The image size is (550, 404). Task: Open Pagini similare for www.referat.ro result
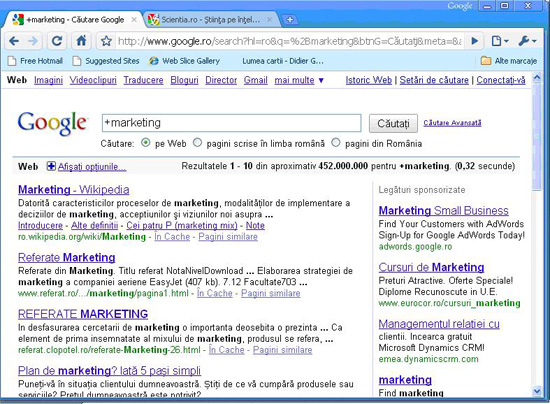tap(270, 293)
